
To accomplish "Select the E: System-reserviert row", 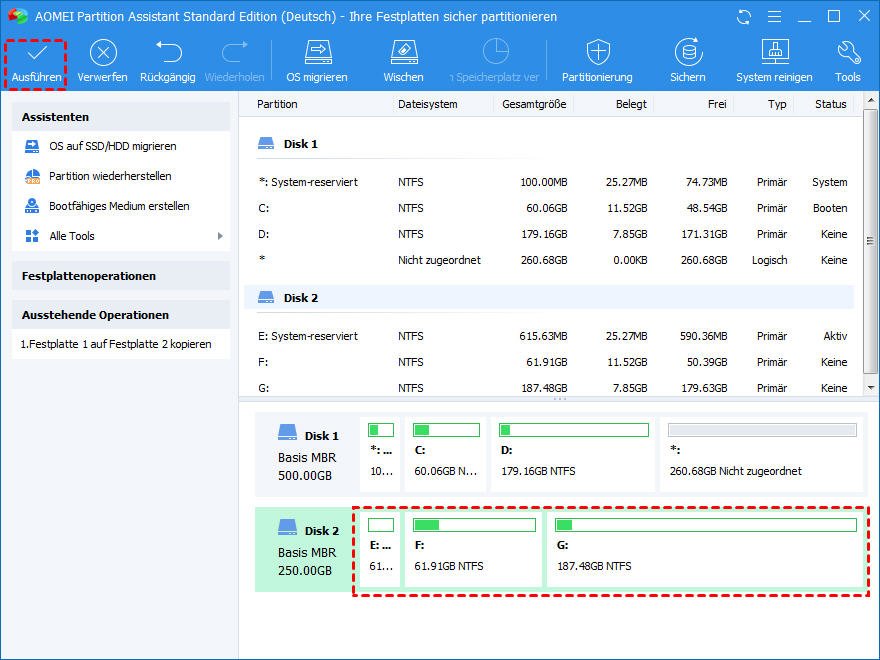I will (549, 336).
